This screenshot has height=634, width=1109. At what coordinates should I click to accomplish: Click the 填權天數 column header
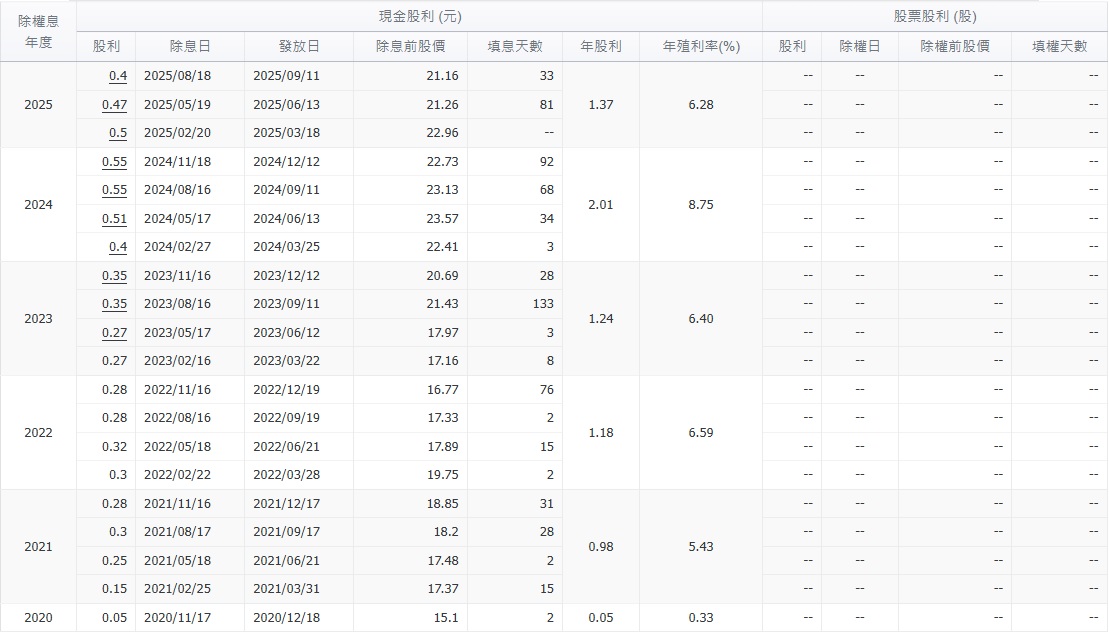point(1059,47)
